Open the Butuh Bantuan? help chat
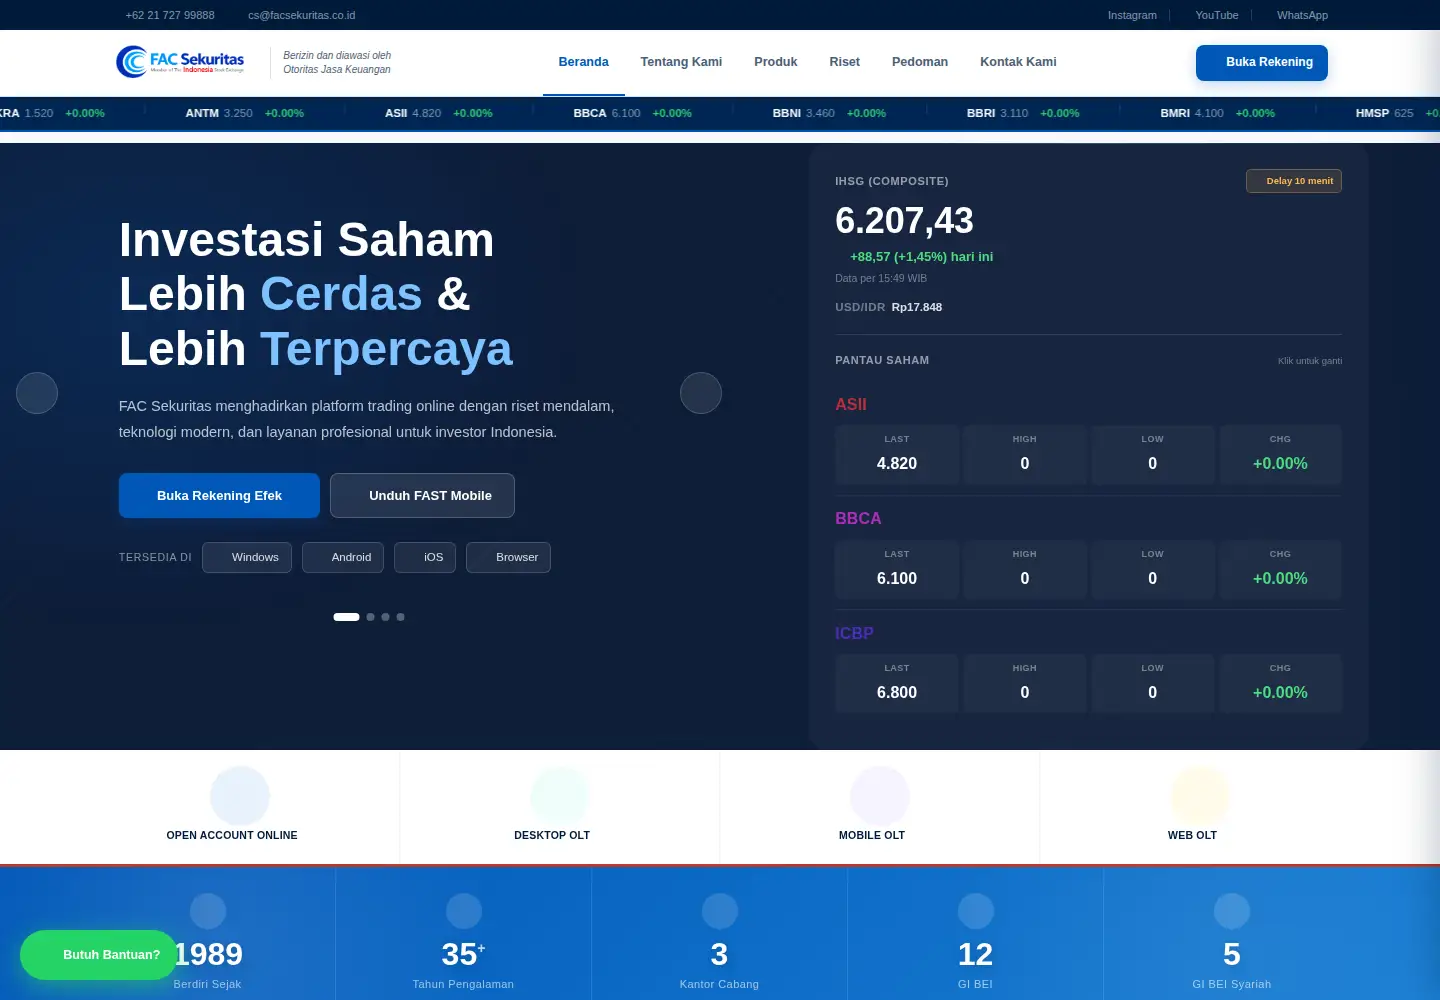This screenshot has width=1440, height=1000. 98,955
